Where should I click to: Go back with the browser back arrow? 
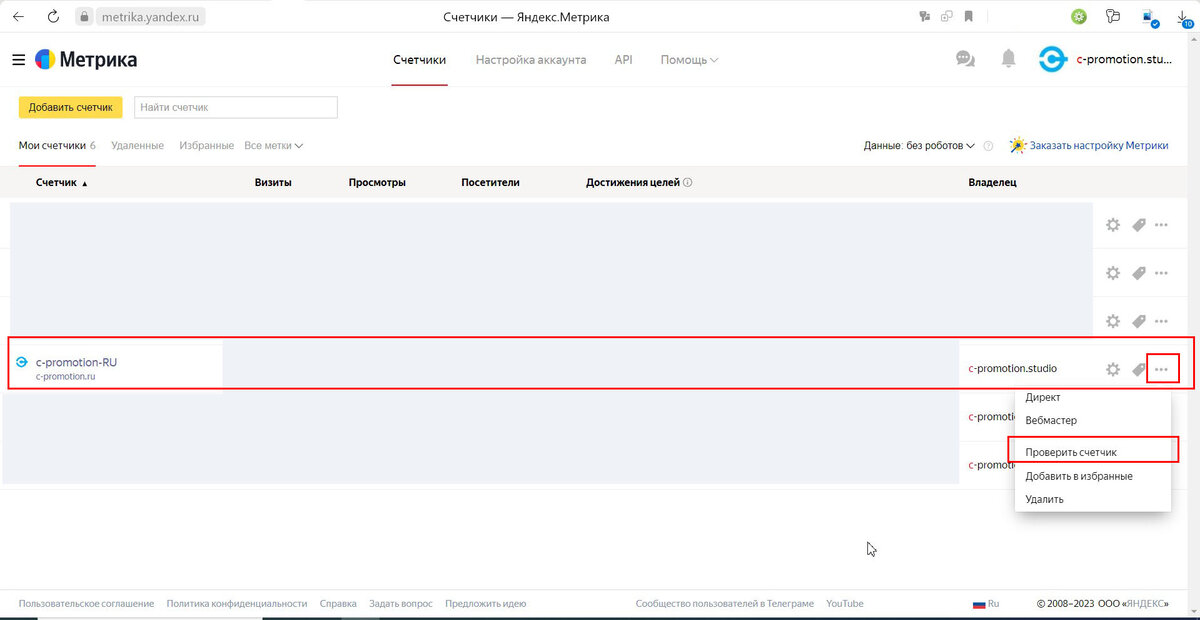18,17
